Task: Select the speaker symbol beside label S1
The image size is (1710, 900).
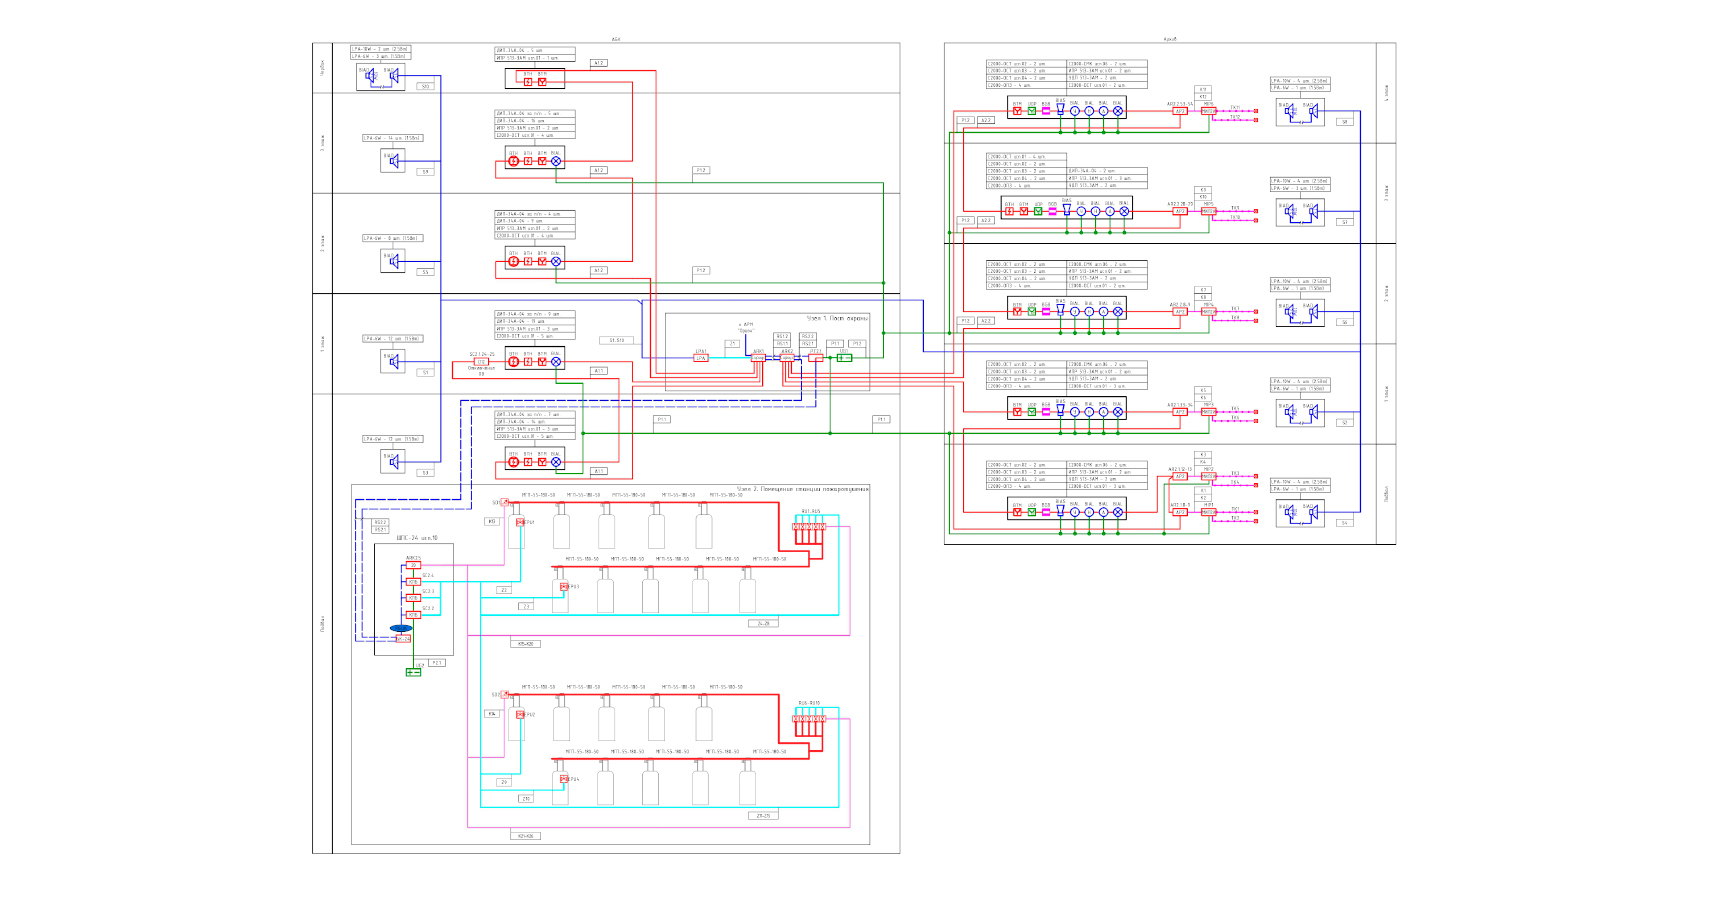Action: [x=393, y=360]
